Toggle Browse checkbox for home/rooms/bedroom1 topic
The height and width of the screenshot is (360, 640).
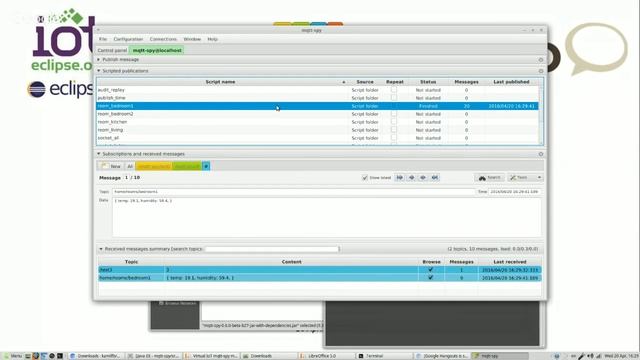coord(431,278)
